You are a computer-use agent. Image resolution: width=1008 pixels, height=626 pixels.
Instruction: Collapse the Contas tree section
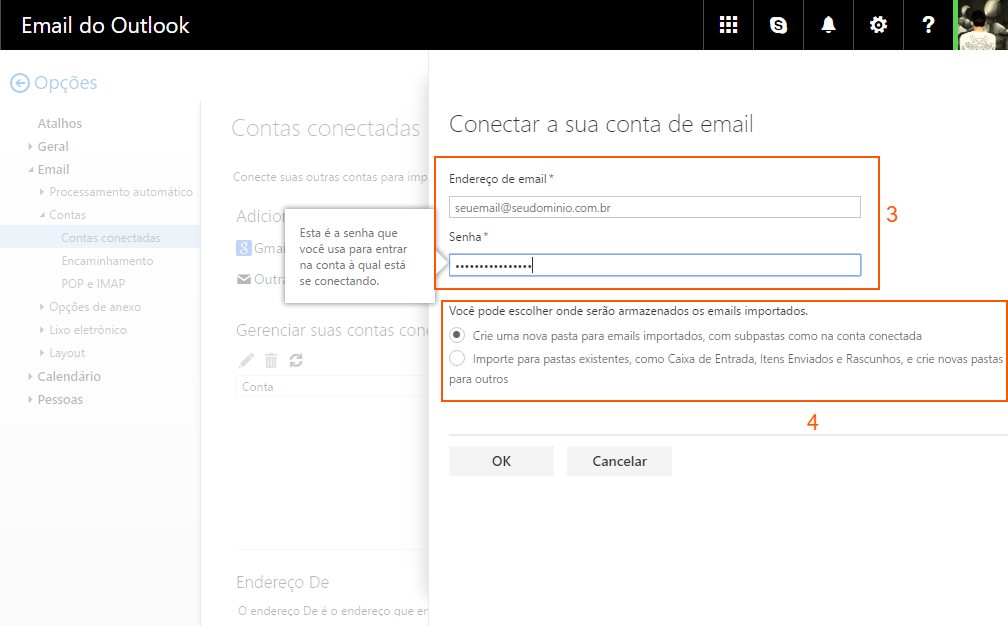42,215
